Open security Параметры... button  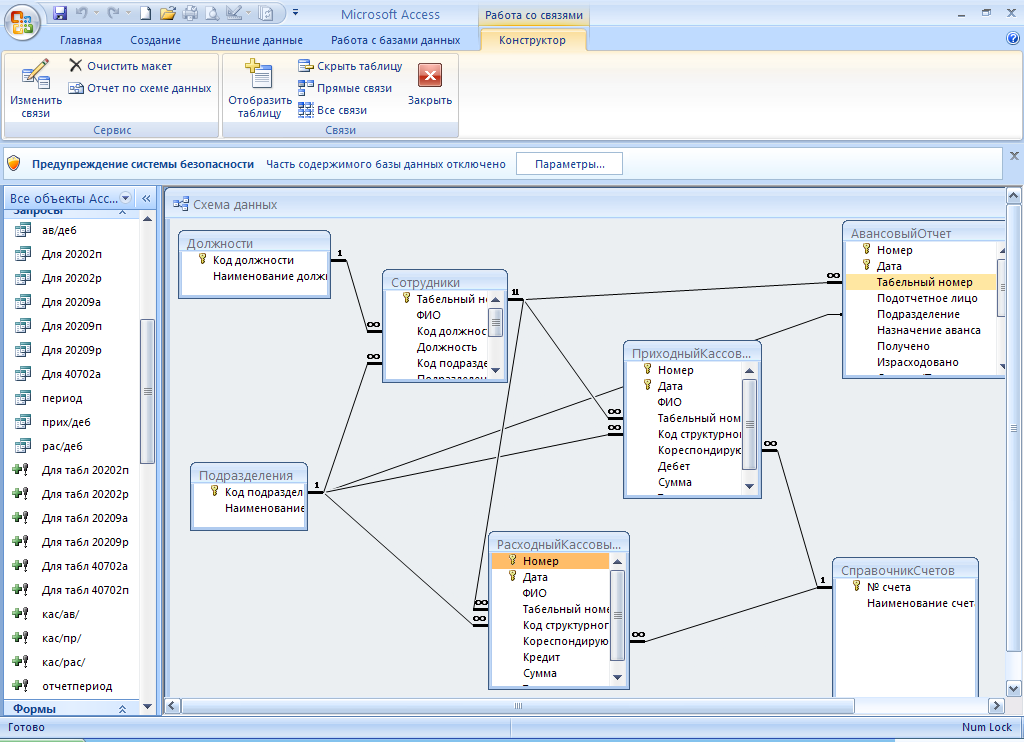coord(569,164)
